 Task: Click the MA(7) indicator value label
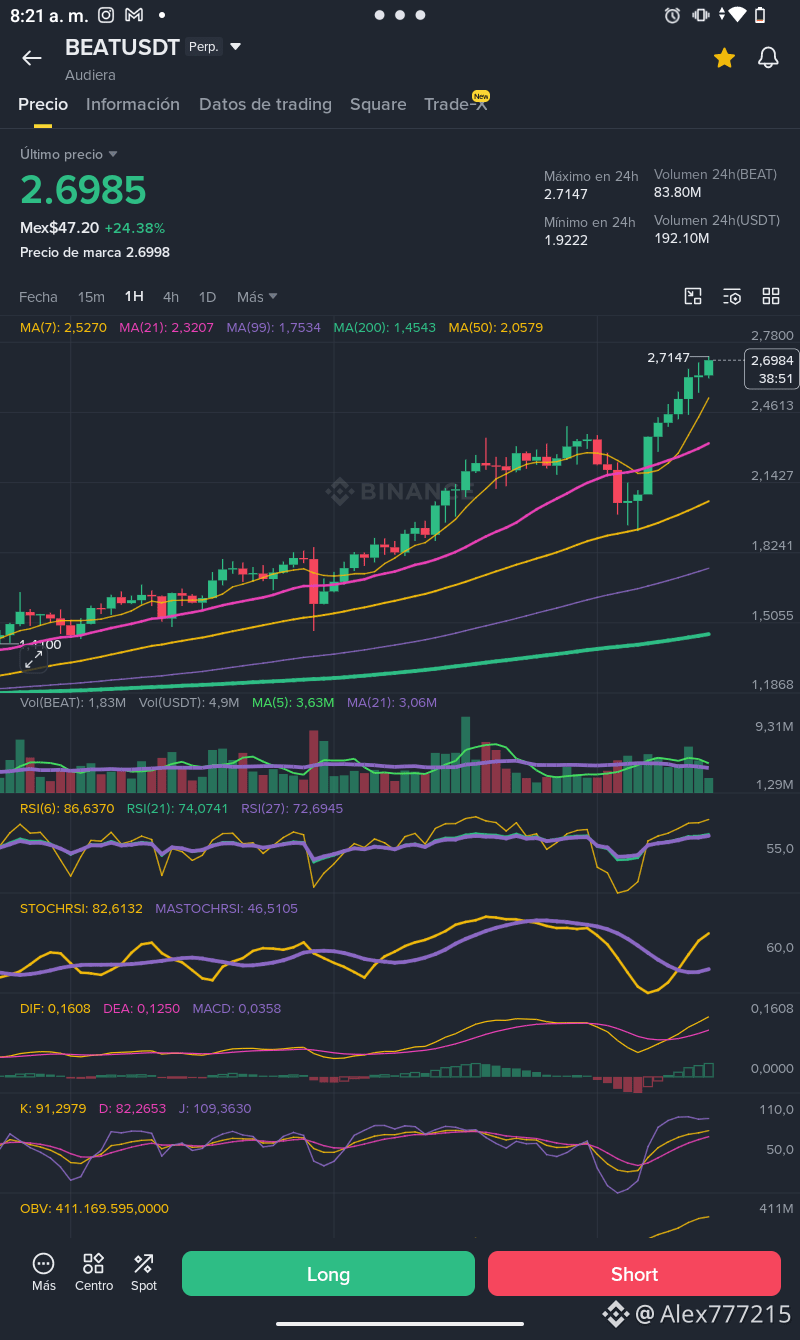(63, 327)
